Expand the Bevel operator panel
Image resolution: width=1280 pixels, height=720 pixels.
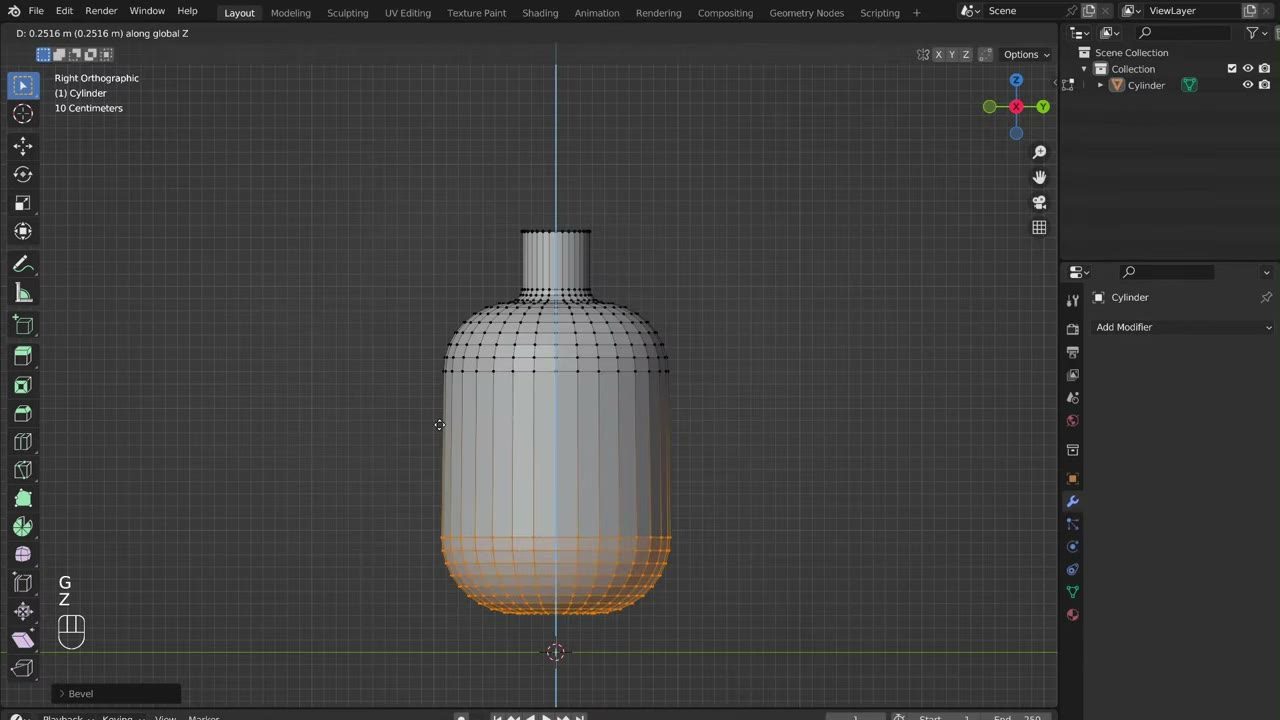coord(116,693)
